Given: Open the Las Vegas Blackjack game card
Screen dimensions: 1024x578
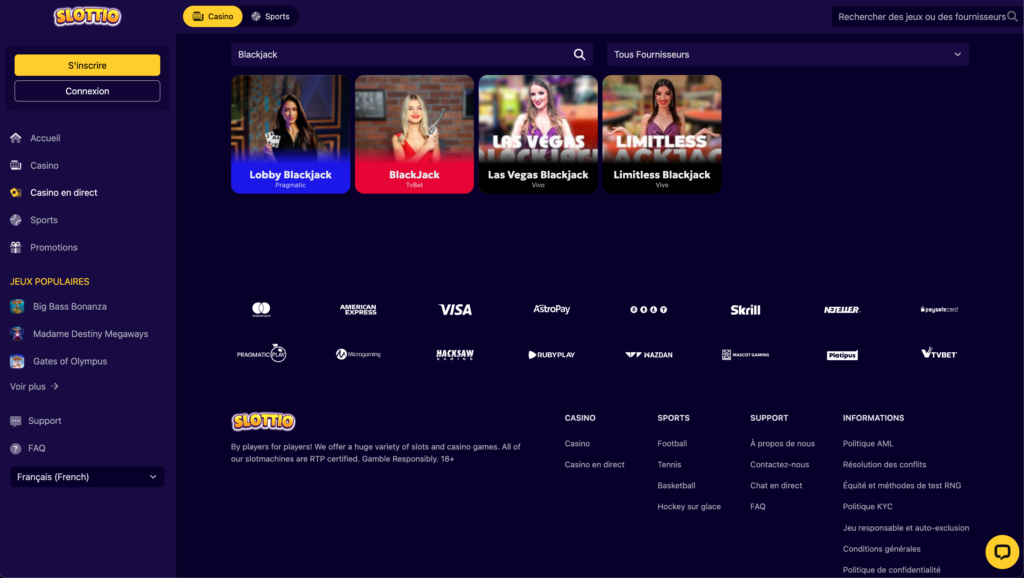Looking at the screenshot, I should coord(538,134).
